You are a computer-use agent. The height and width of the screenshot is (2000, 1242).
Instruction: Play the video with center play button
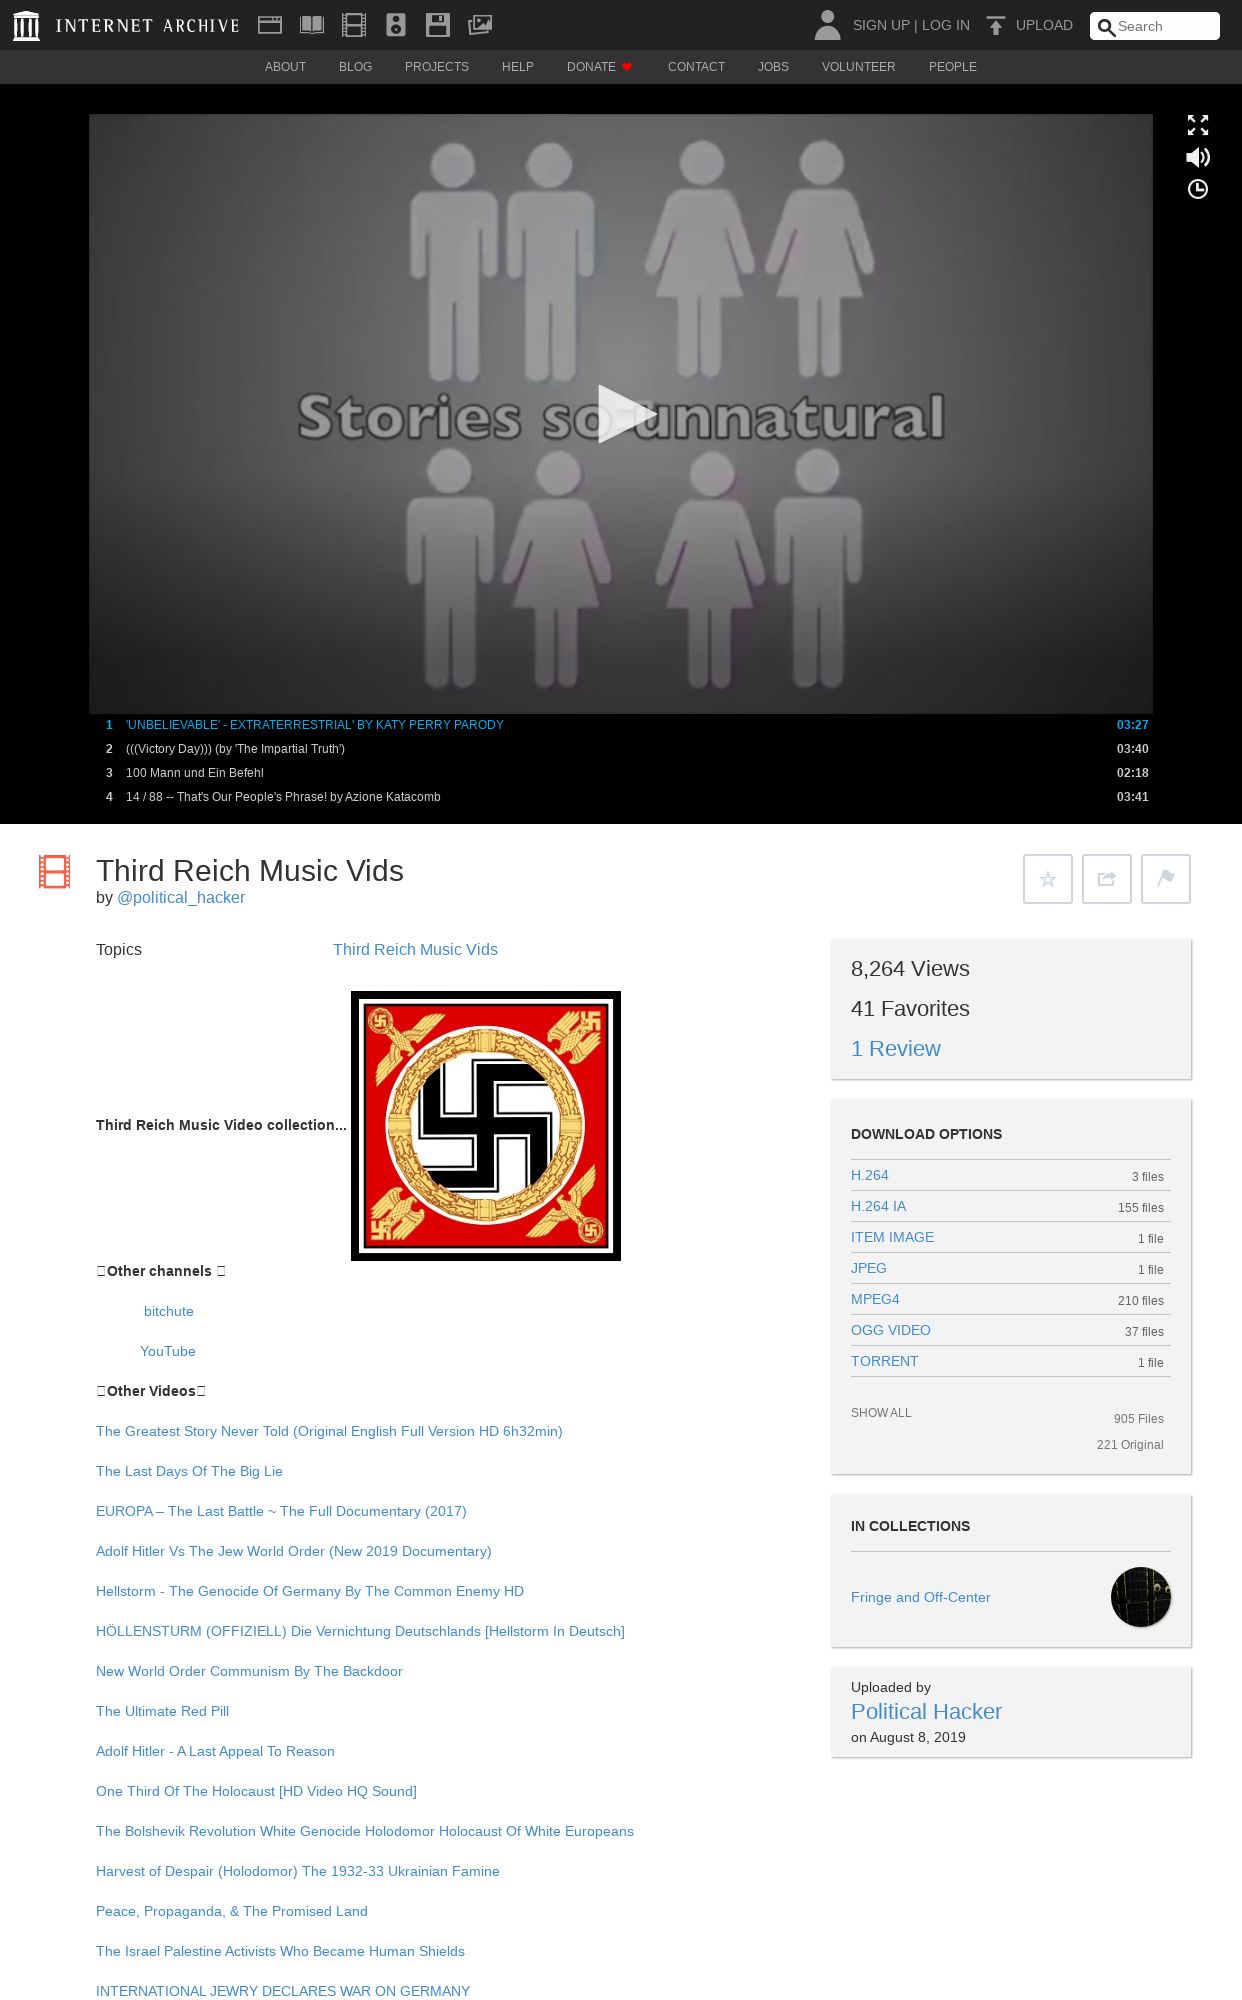[x=626, y=414]
